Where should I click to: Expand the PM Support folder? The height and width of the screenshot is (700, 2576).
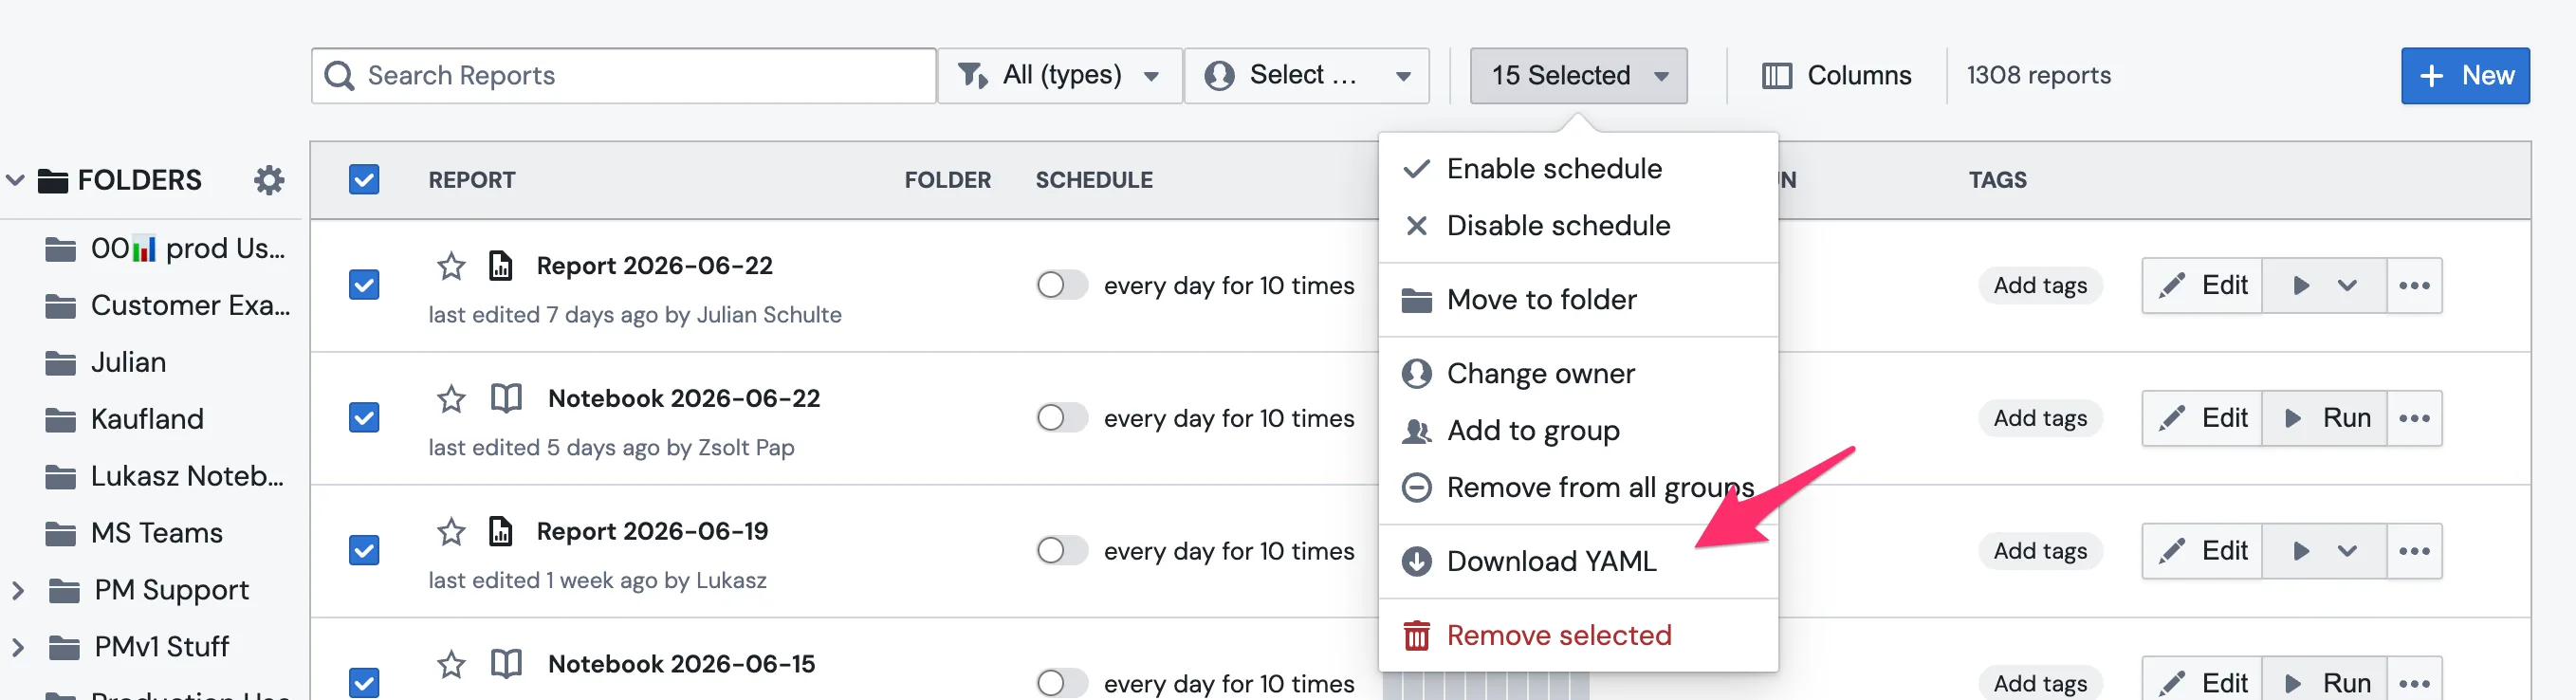click(17, 591)
